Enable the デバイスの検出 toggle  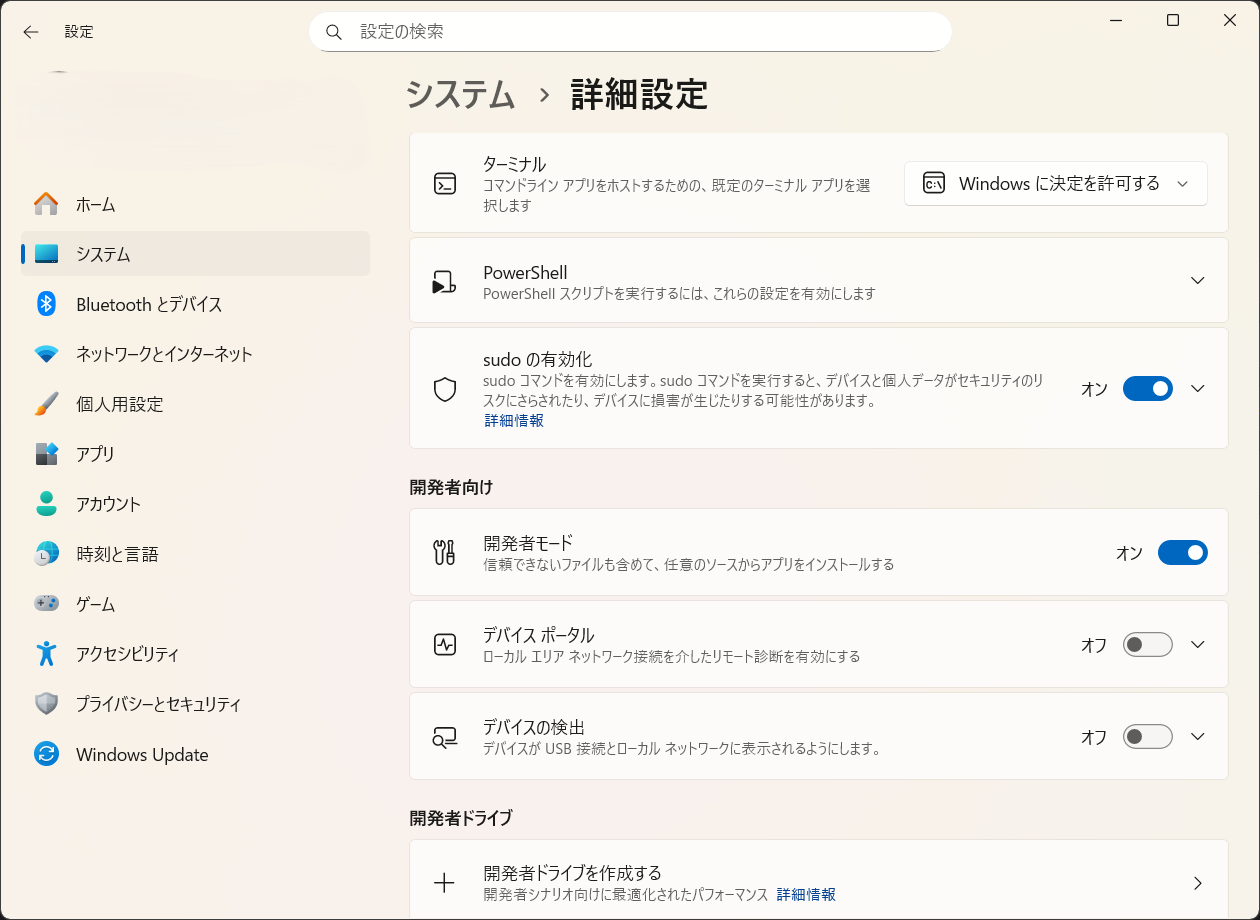click(1148, 737)
